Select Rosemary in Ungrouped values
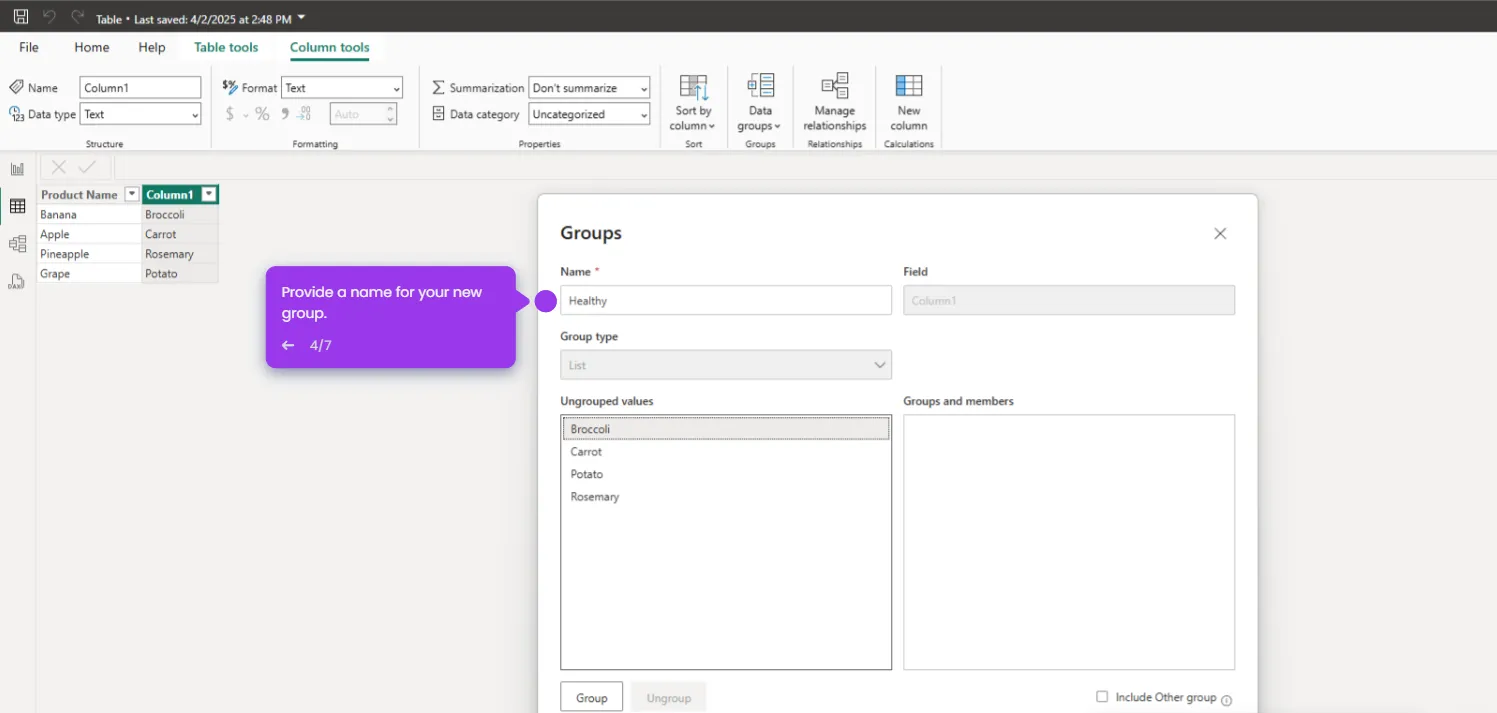 [x=726, y=497]
